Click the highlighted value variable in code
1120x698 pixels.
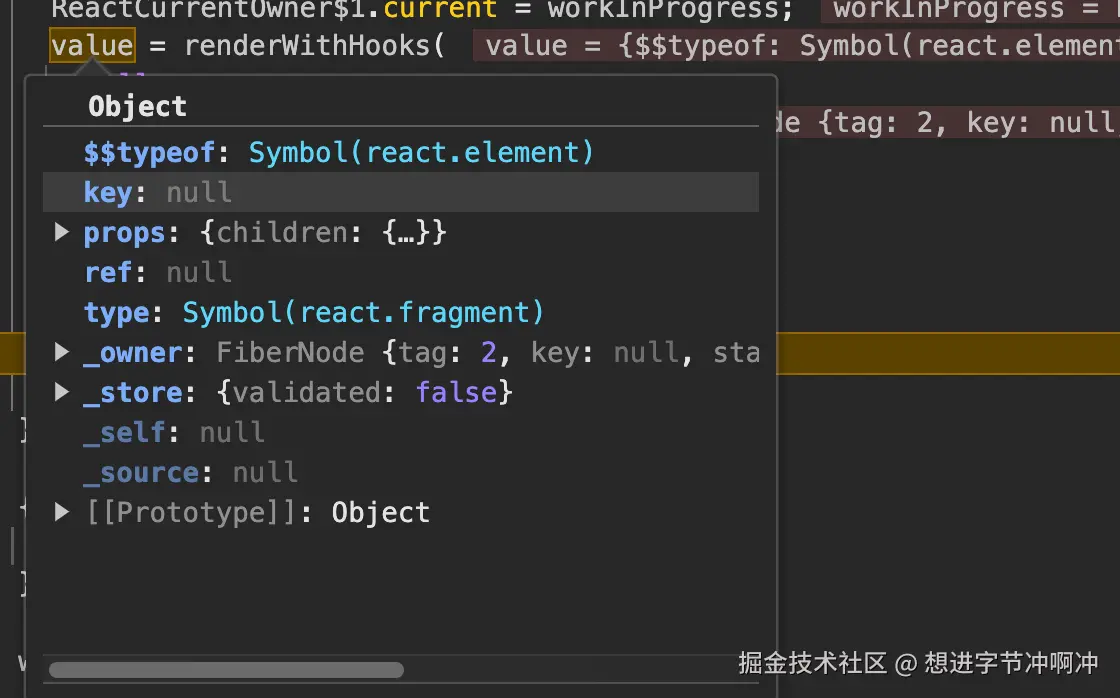[92, 46]
